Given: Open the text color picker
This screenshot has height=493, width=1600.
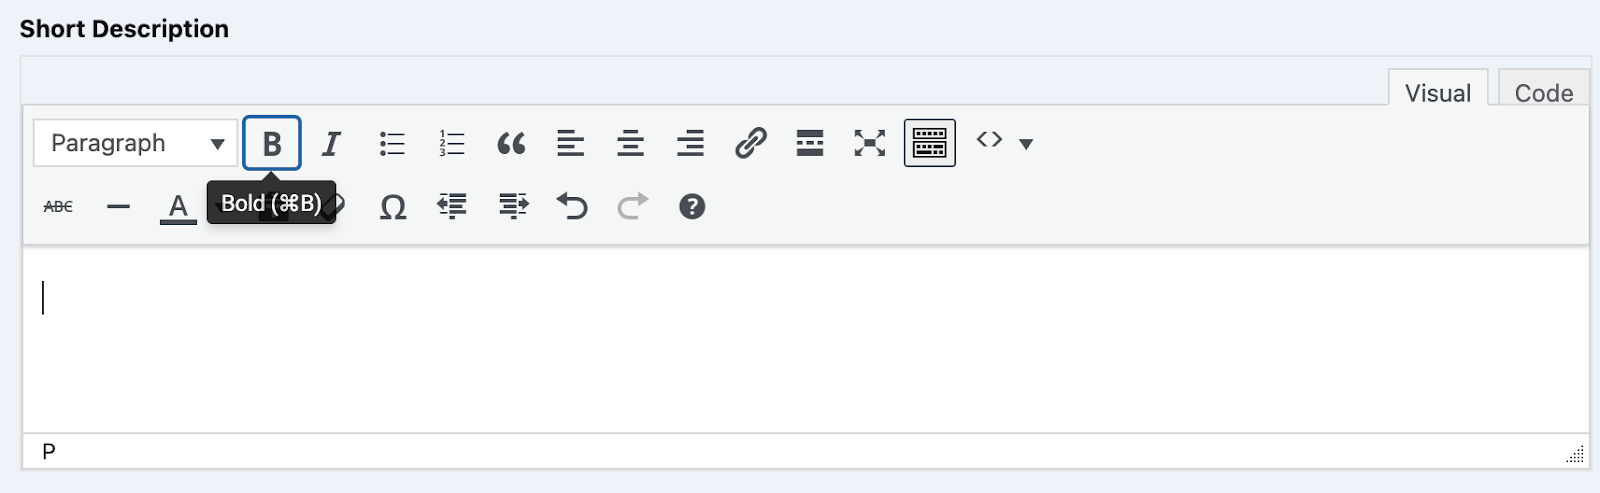Looking at the screenshot, I should click(178, 207).
